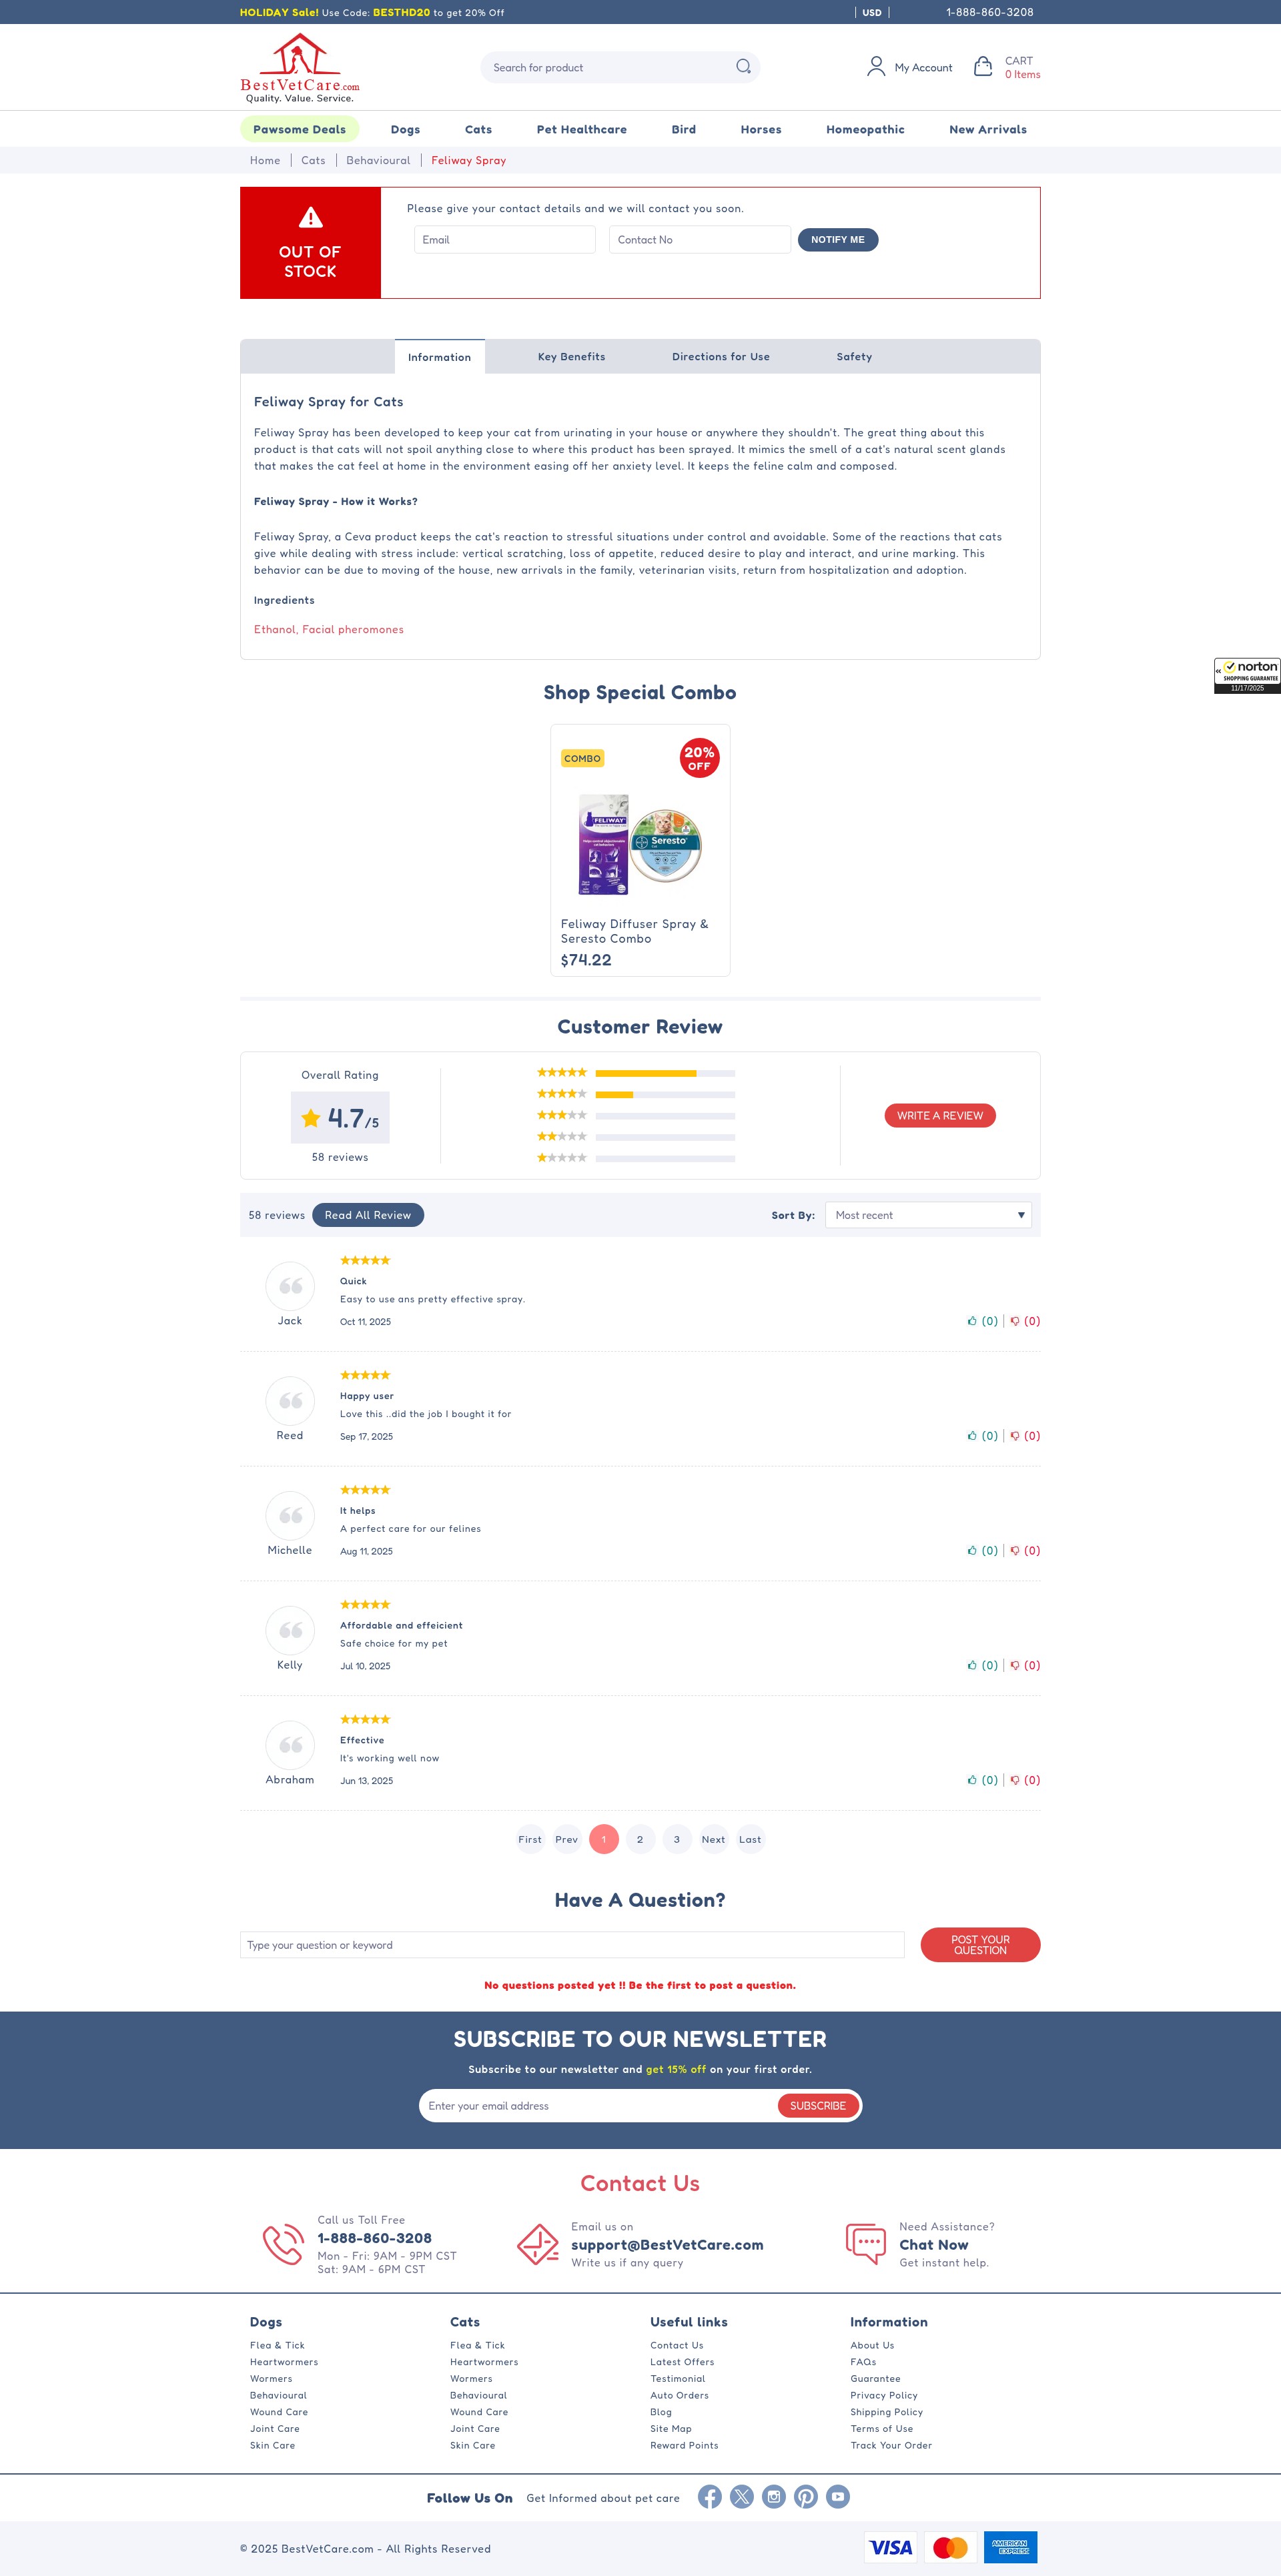Image resolution: width=1281 pixels, height=2576 pixels.
Task: Click the search magnifier icon
Action: [743, 67]
